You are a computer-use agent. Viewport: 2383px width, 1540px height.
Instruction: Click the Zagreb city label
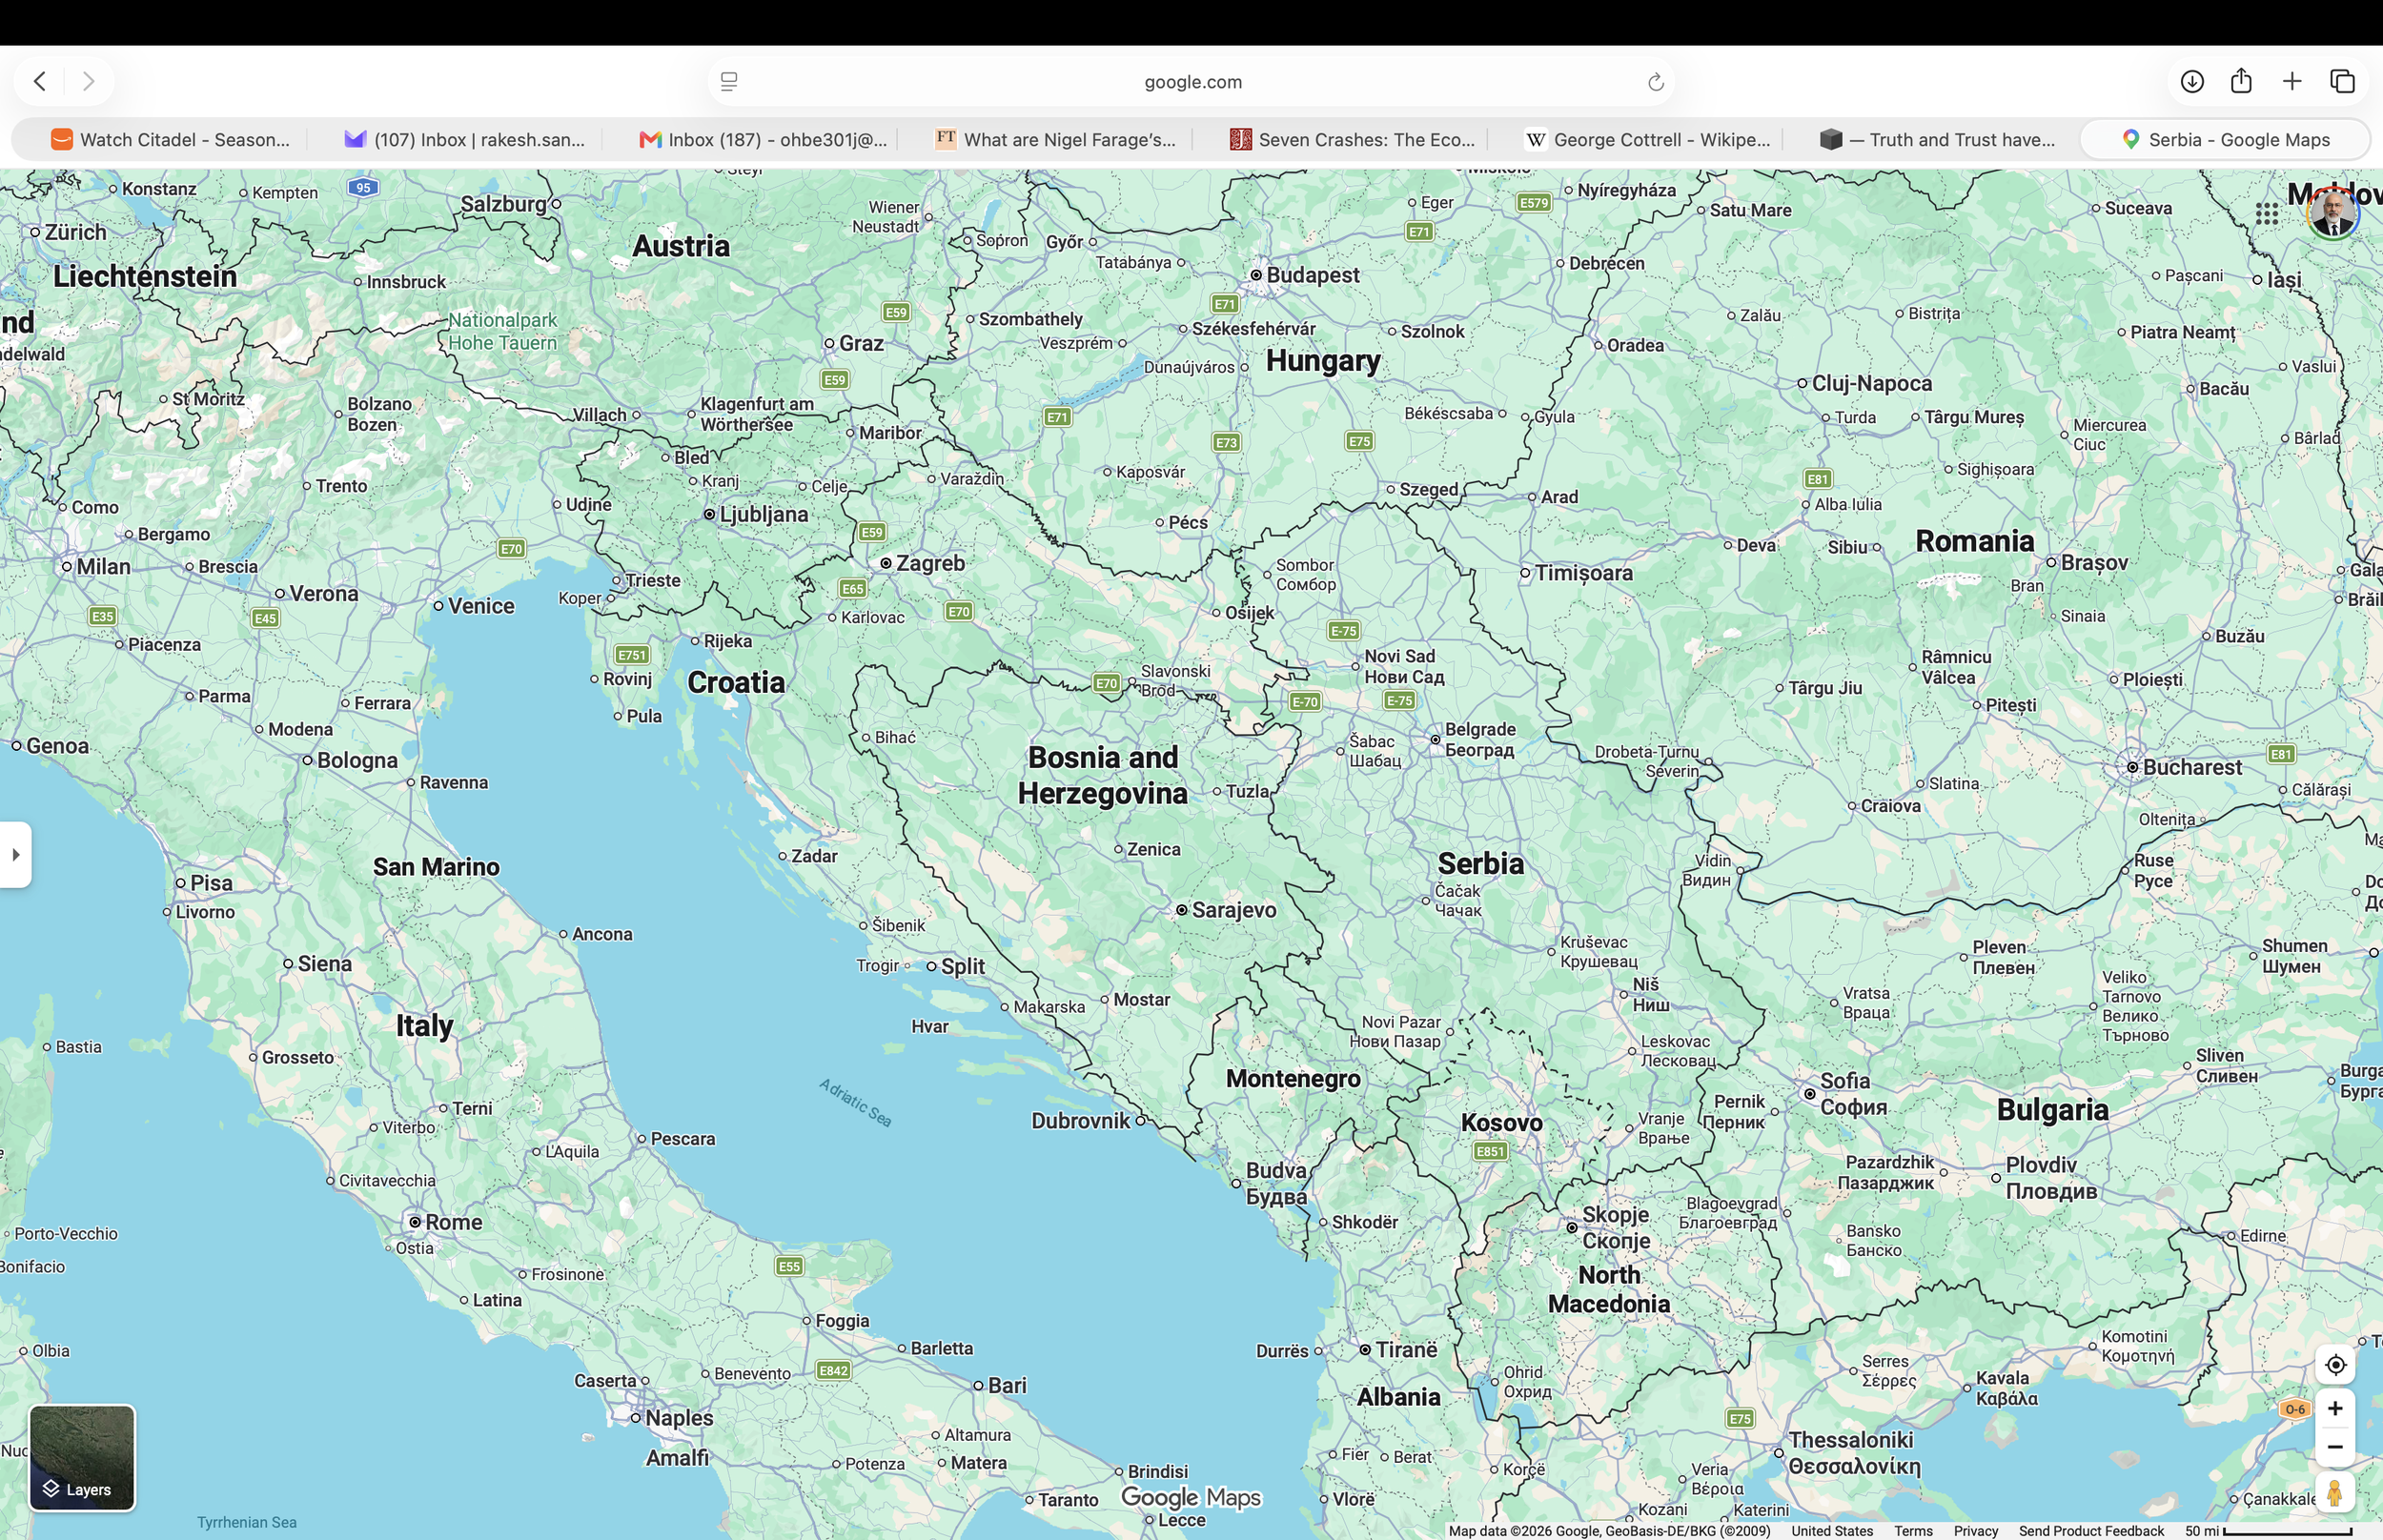tap(930, 563)
